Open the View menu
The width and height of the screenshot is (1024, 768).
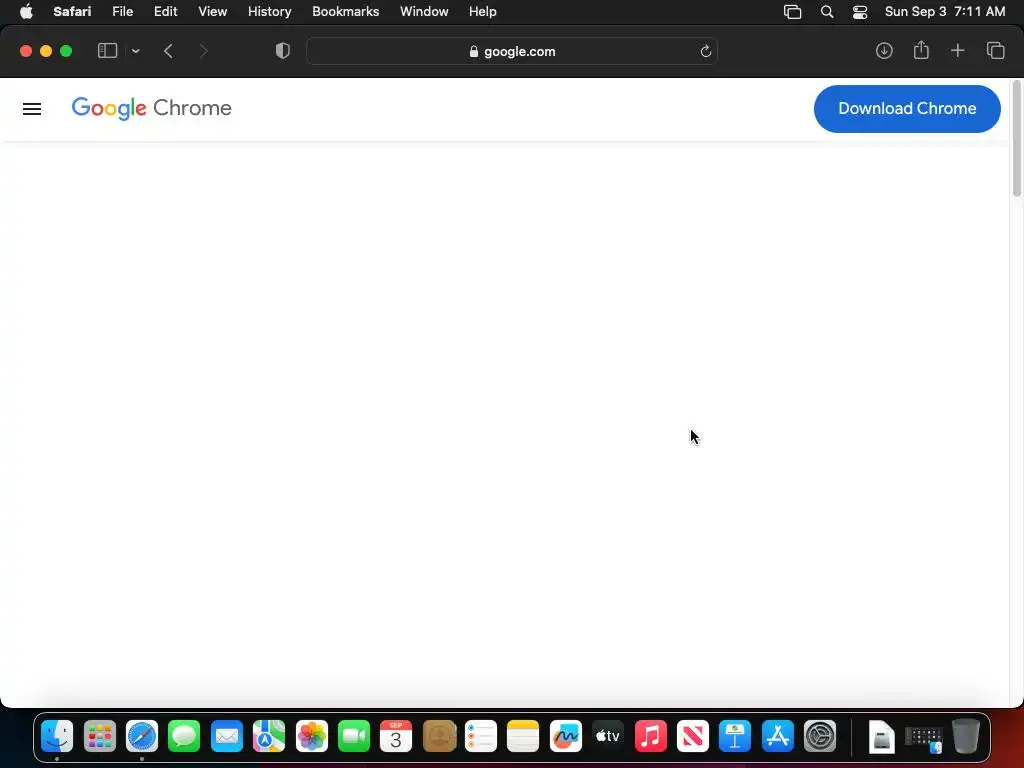pos(212,12)
